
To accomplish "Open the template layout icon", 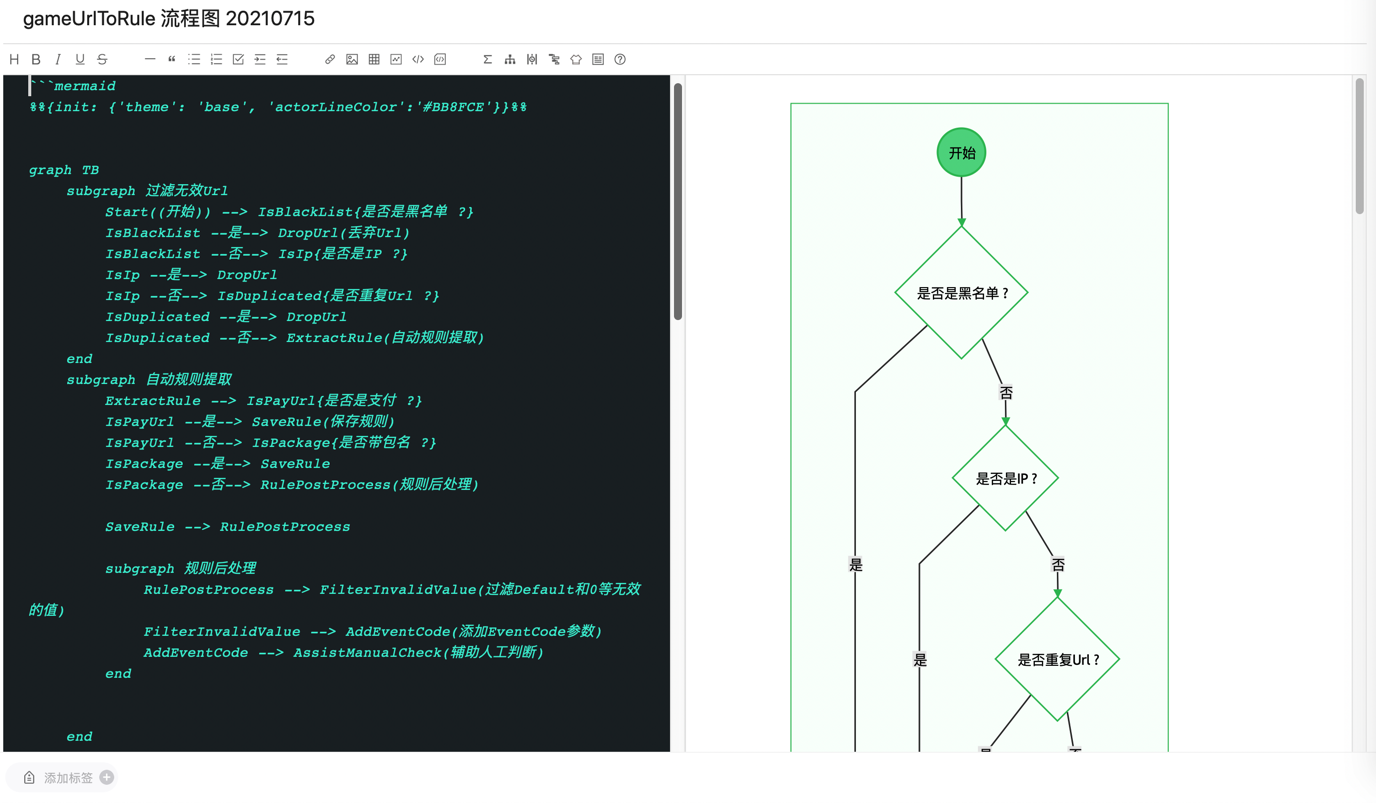I will pos(598,60).
